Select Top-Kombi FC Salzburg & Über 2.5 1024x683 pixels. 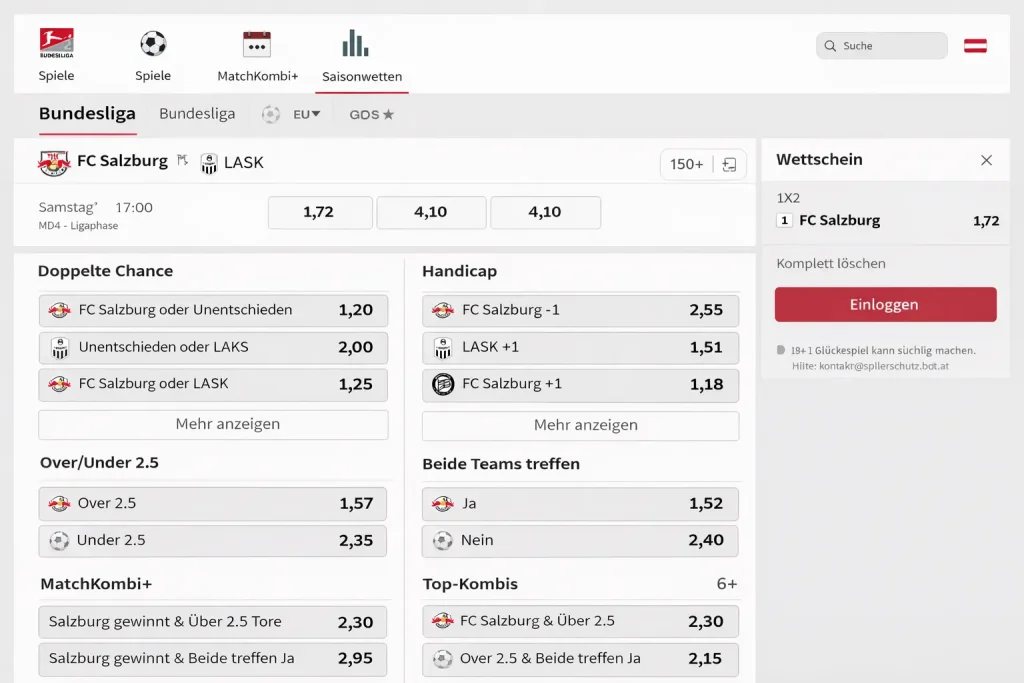tap(580, 621)
